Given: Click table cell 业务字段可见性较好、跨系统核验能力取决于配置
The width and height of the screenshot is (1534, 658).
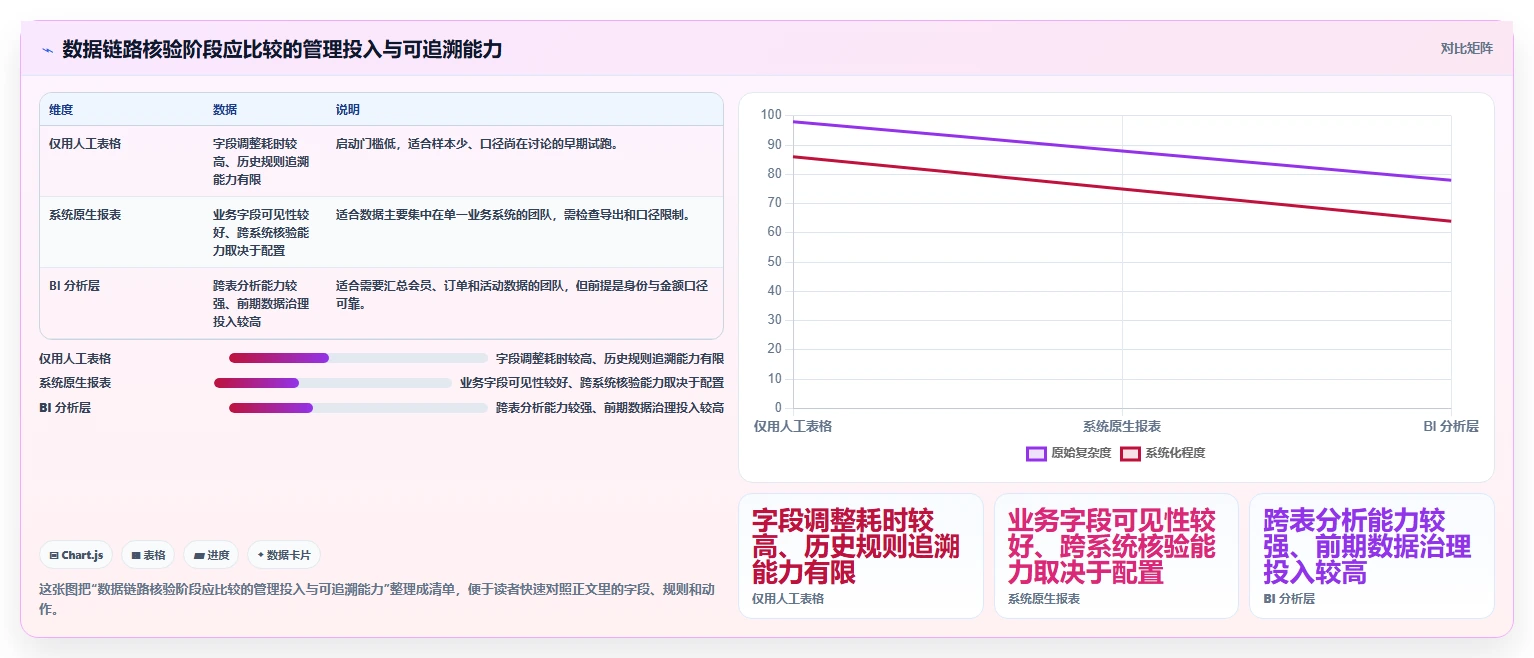Looking at the screenshot, I should point(261,233).
